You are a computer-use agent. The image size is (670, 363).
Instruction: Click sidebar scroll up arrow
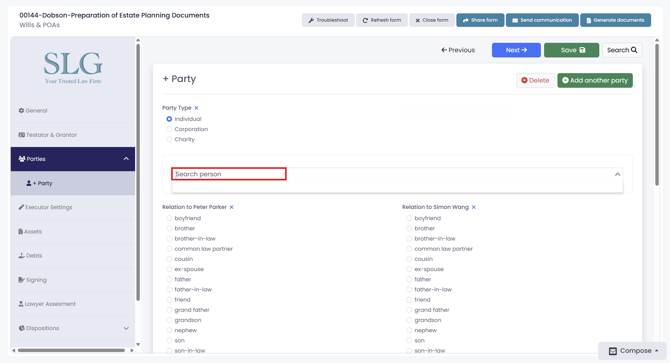click(x=138, y=40)
